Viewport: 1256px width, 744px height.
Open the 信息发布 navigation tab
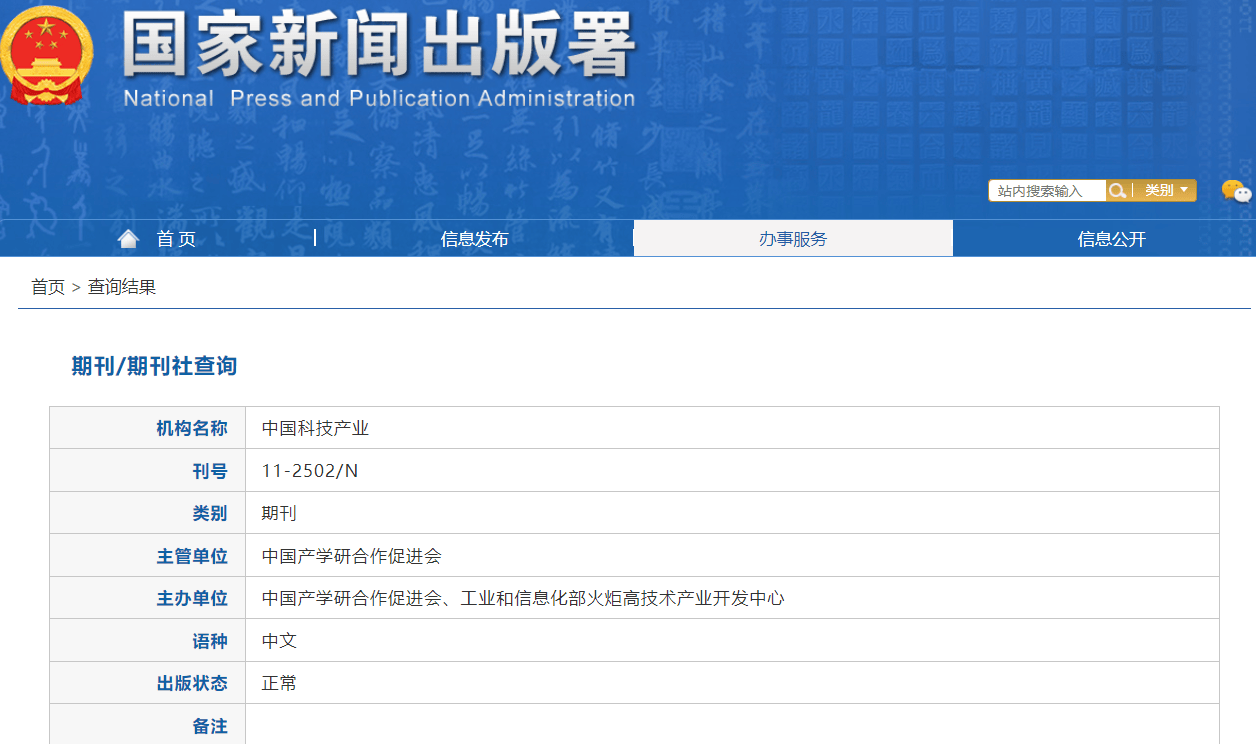[x=475, y=238]
